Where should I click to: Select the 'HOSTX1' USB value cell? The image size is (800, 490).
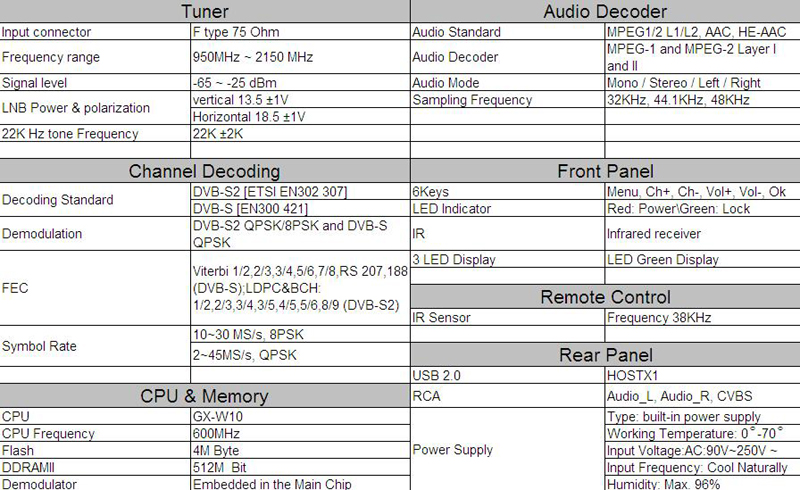click(703, 375)
